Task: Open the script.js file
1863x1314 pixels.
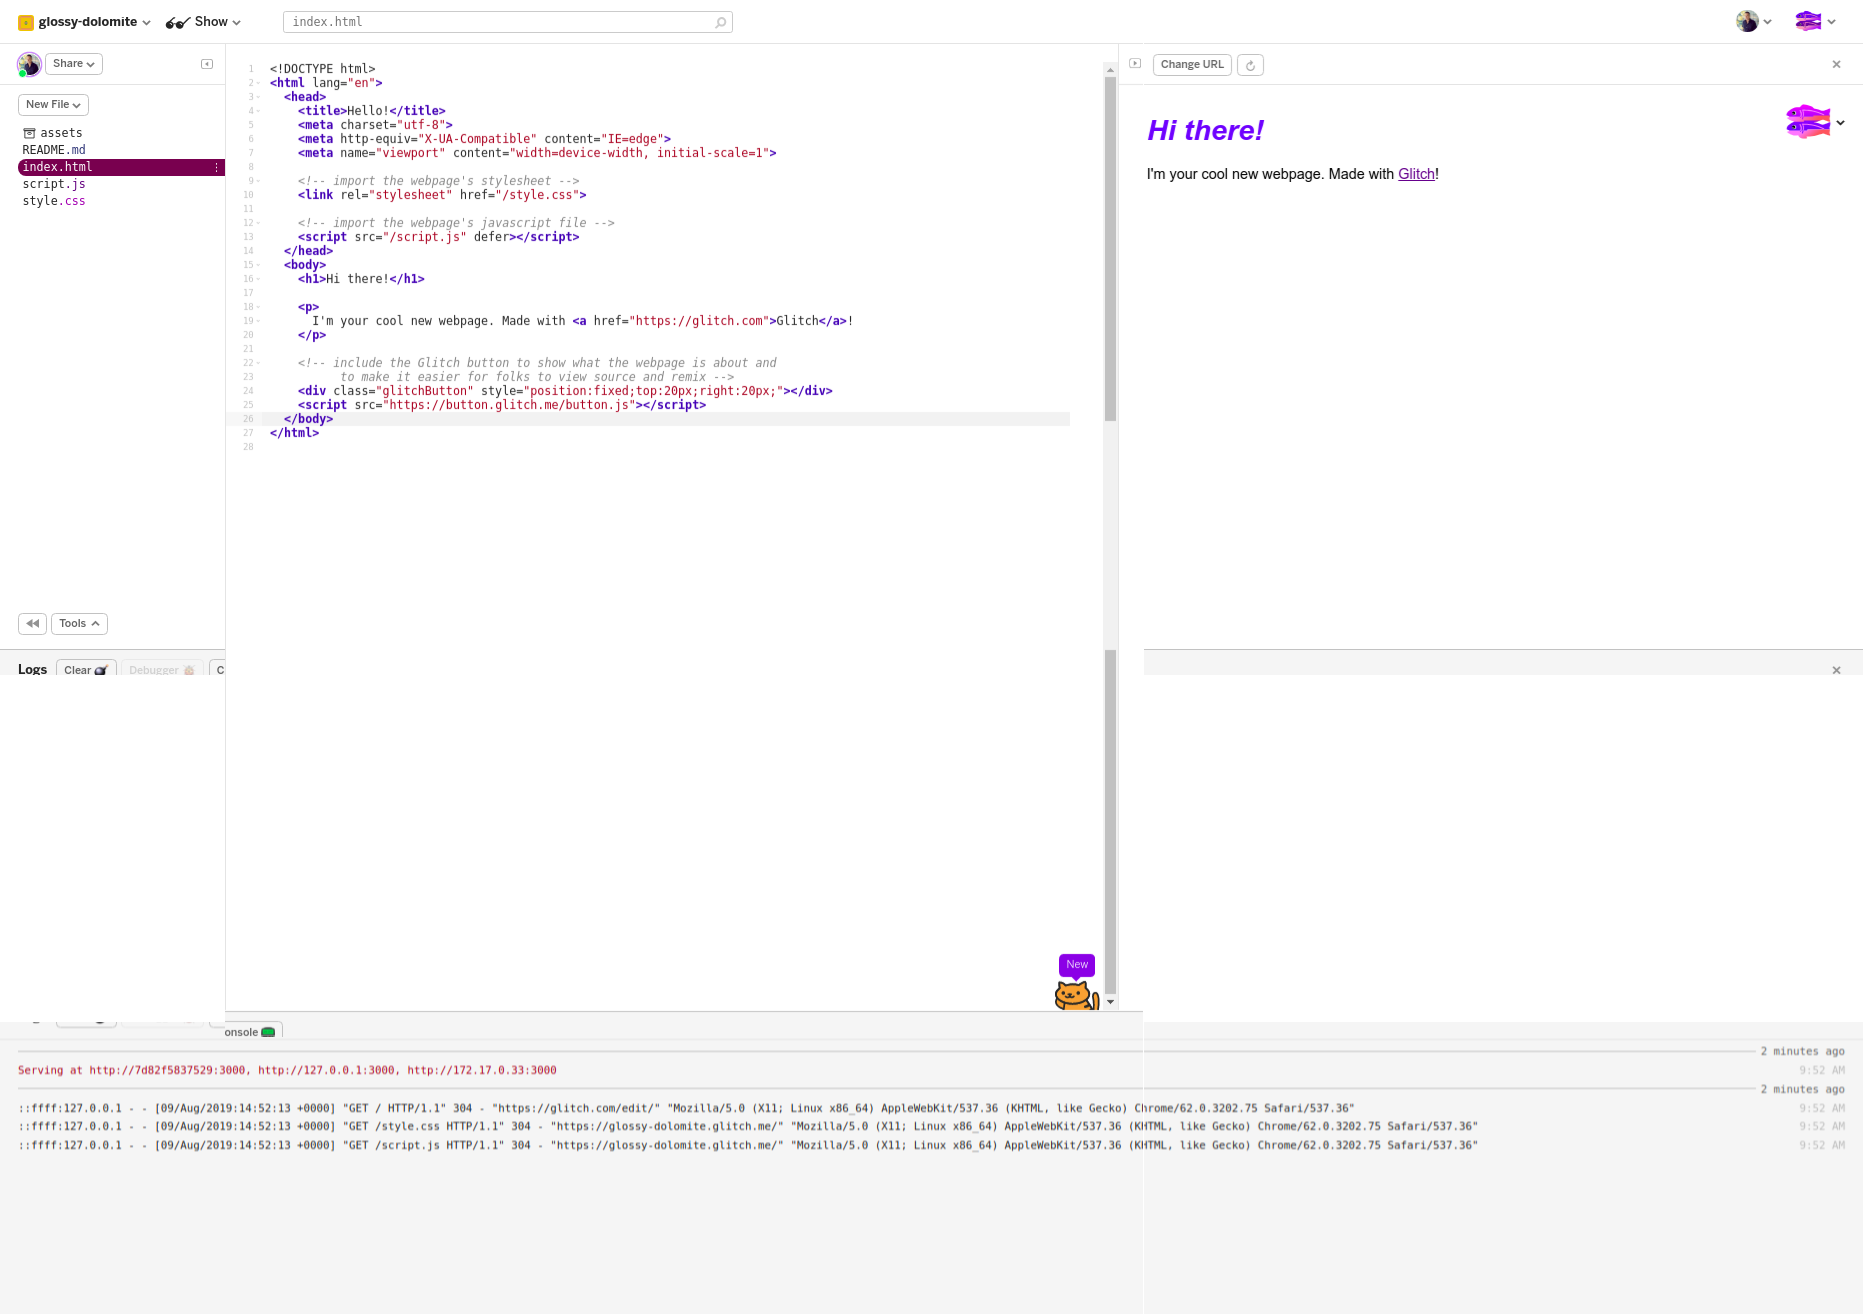Action: click(x=54, y=184)
